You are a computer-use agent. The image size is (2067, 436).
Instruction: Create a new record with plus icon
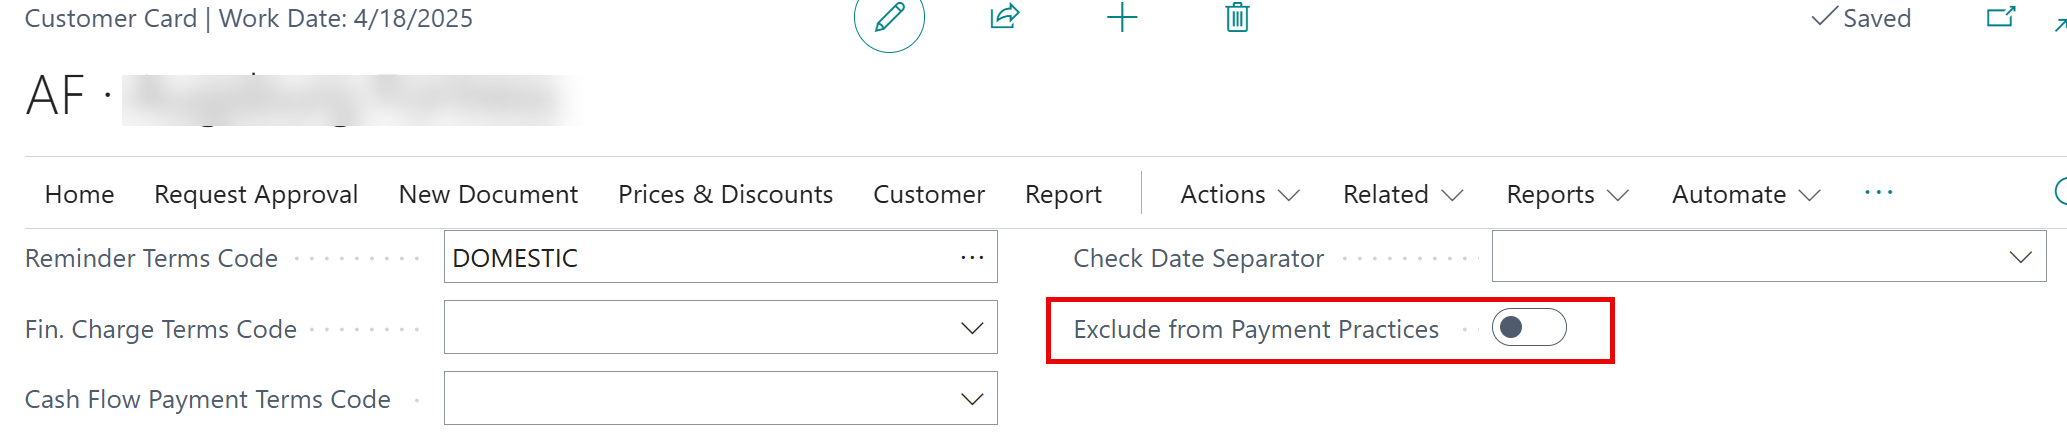click(1122, 17)
